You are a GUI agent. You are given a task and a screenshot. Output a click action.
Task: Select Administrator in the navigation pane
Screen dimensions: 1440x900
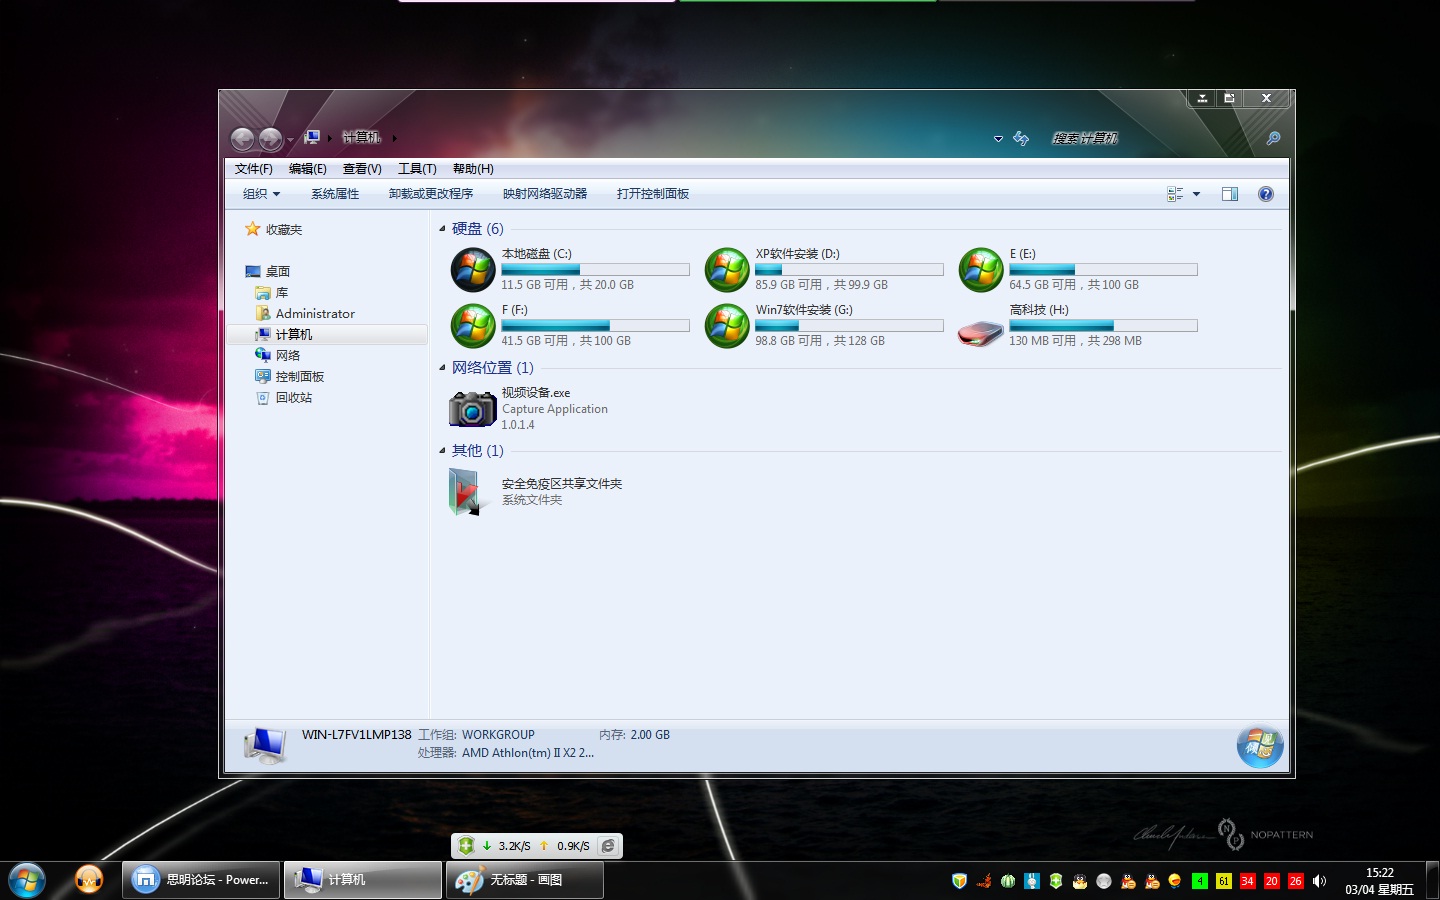coord(315,314)
